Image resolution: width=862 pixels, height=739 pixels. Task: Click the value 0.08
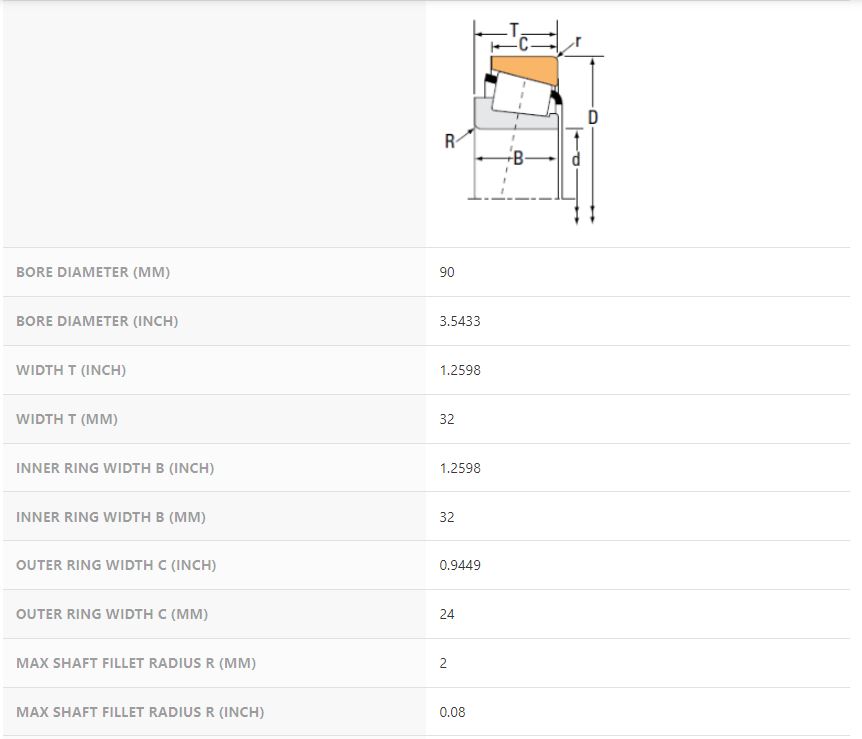[452, 712]
